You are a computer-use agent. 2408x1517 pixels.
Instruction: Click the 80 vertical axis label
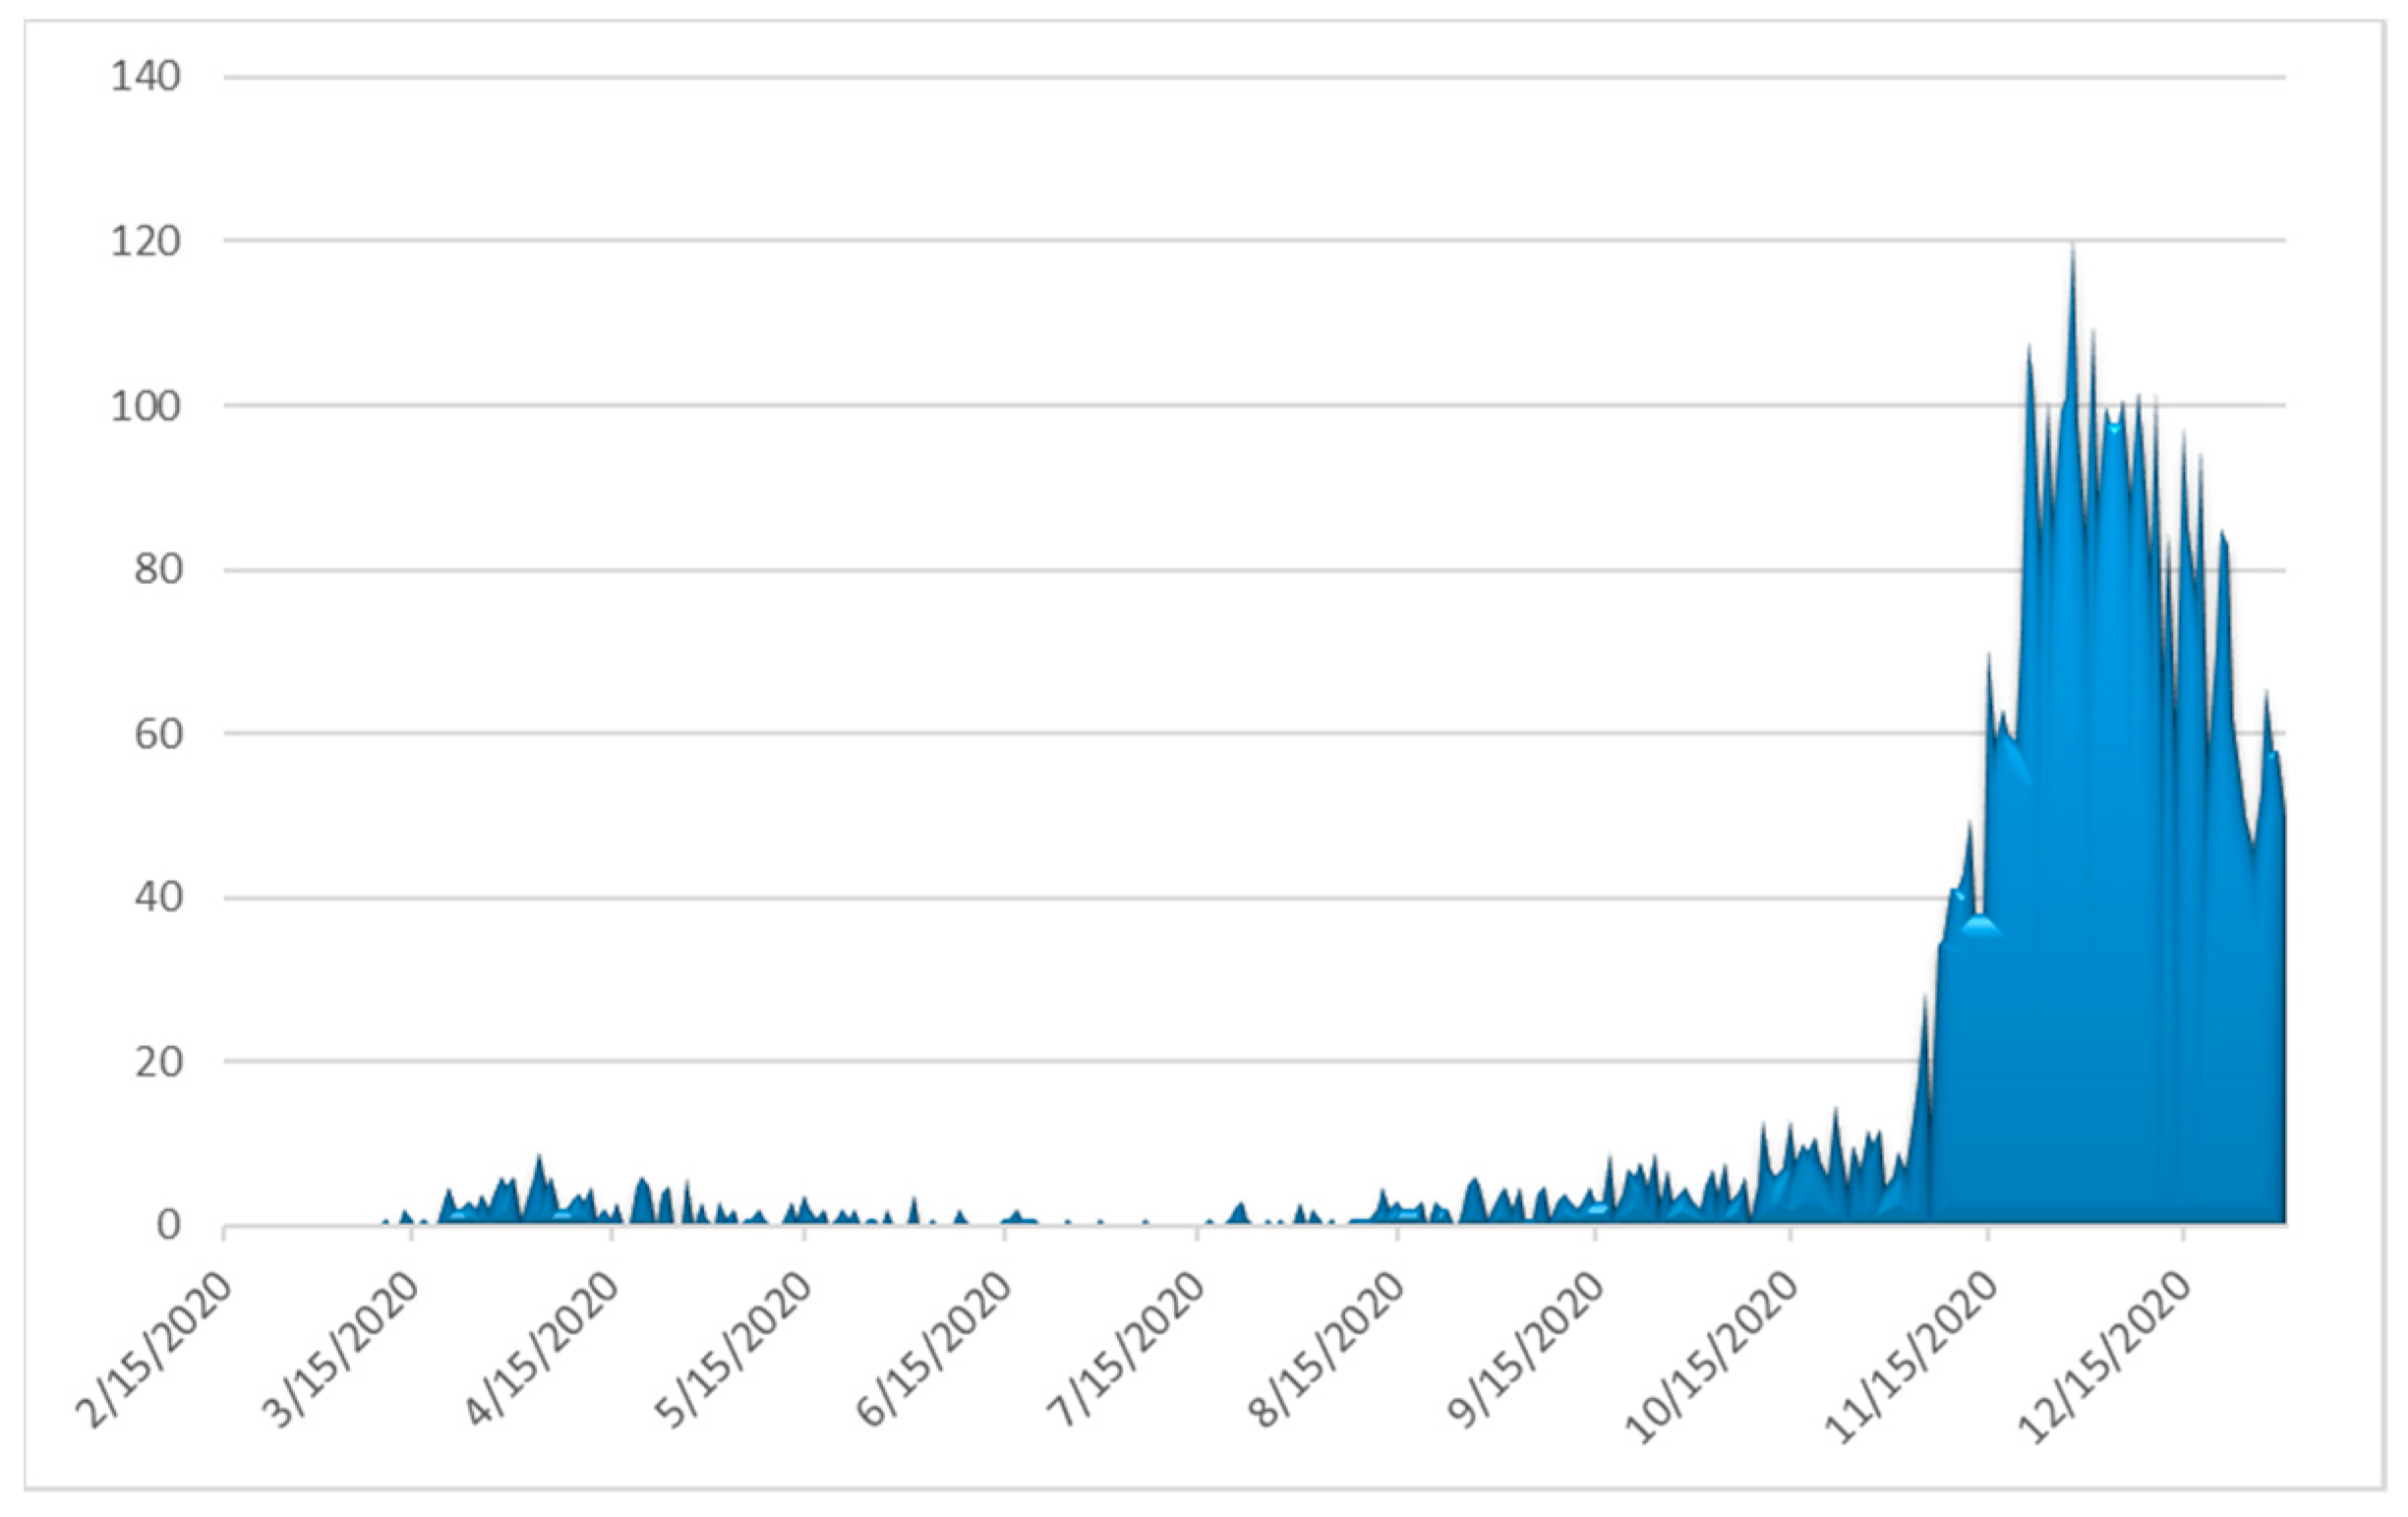(x=158, y=570)
